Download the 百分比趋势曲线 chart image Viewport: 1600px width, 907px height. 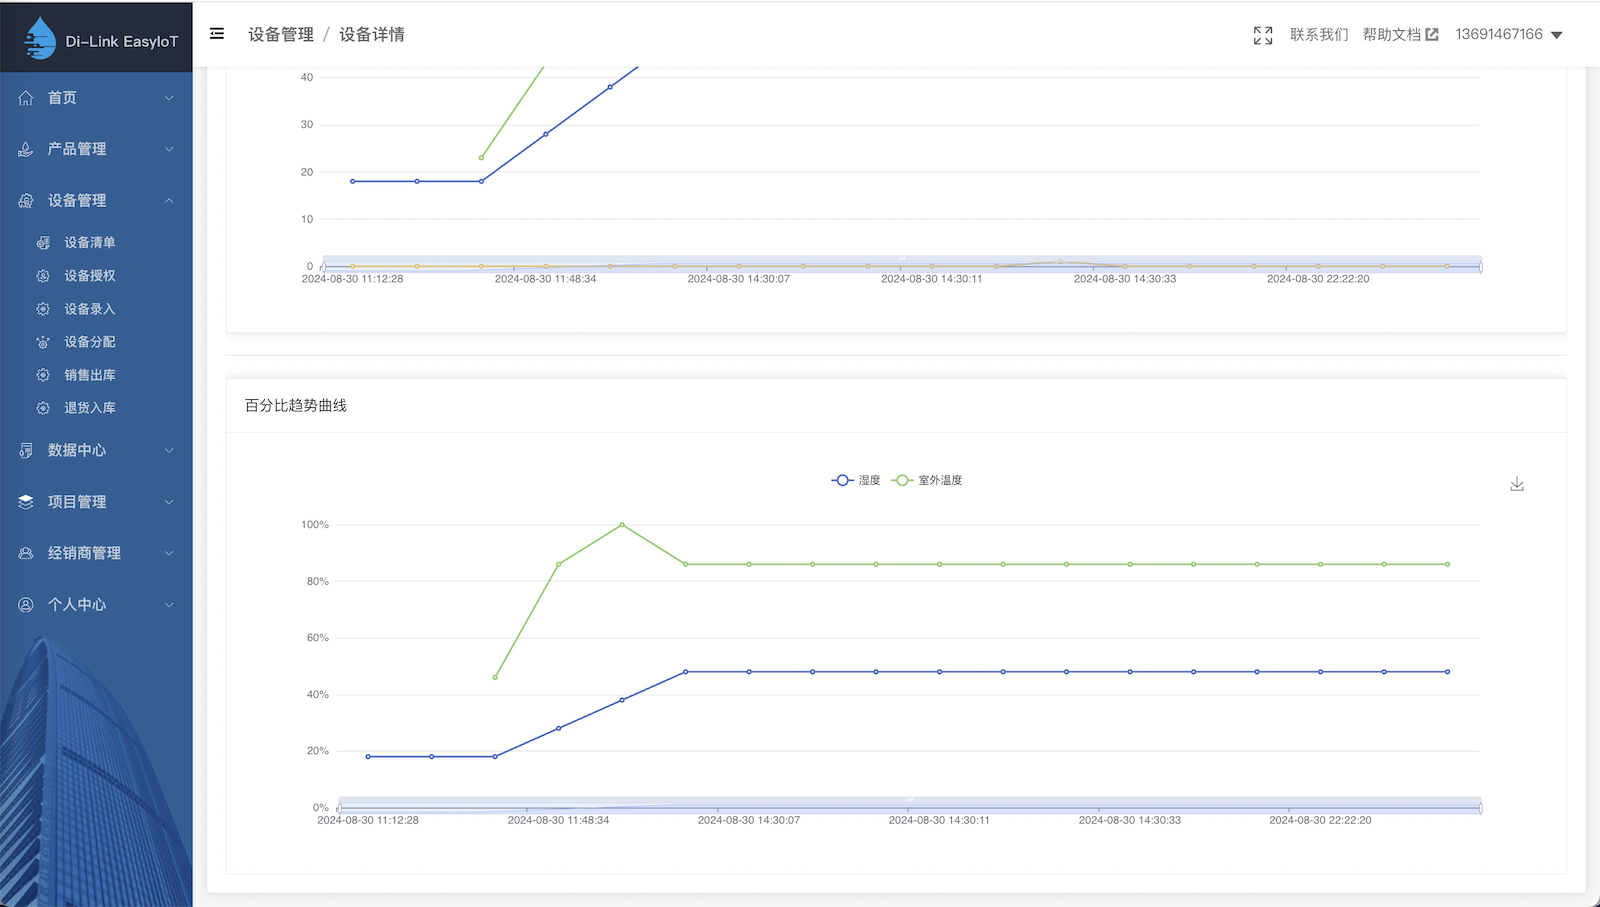pyautogui.click(x=1517, y=484)
